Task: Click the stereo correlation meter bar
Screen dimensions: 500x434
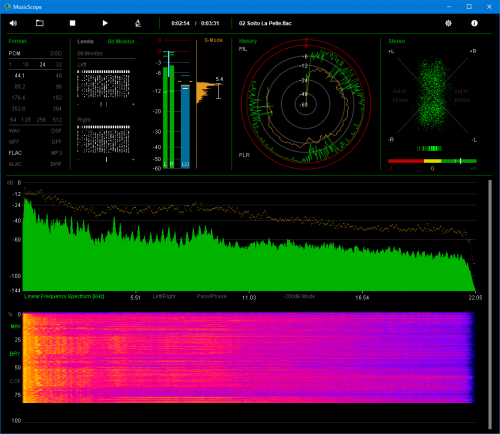Action: 432,161
